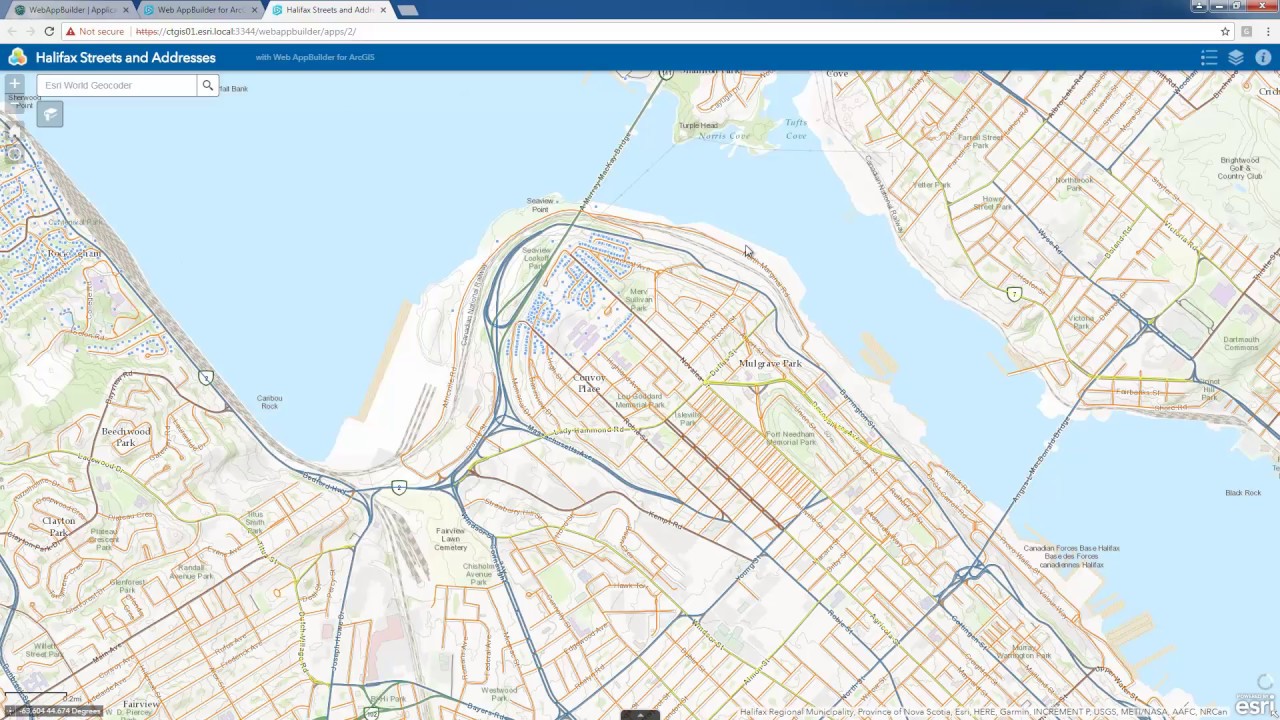Close the Web AppBuilder for ArcGIS tab
1280x720 pixels.
254,10
